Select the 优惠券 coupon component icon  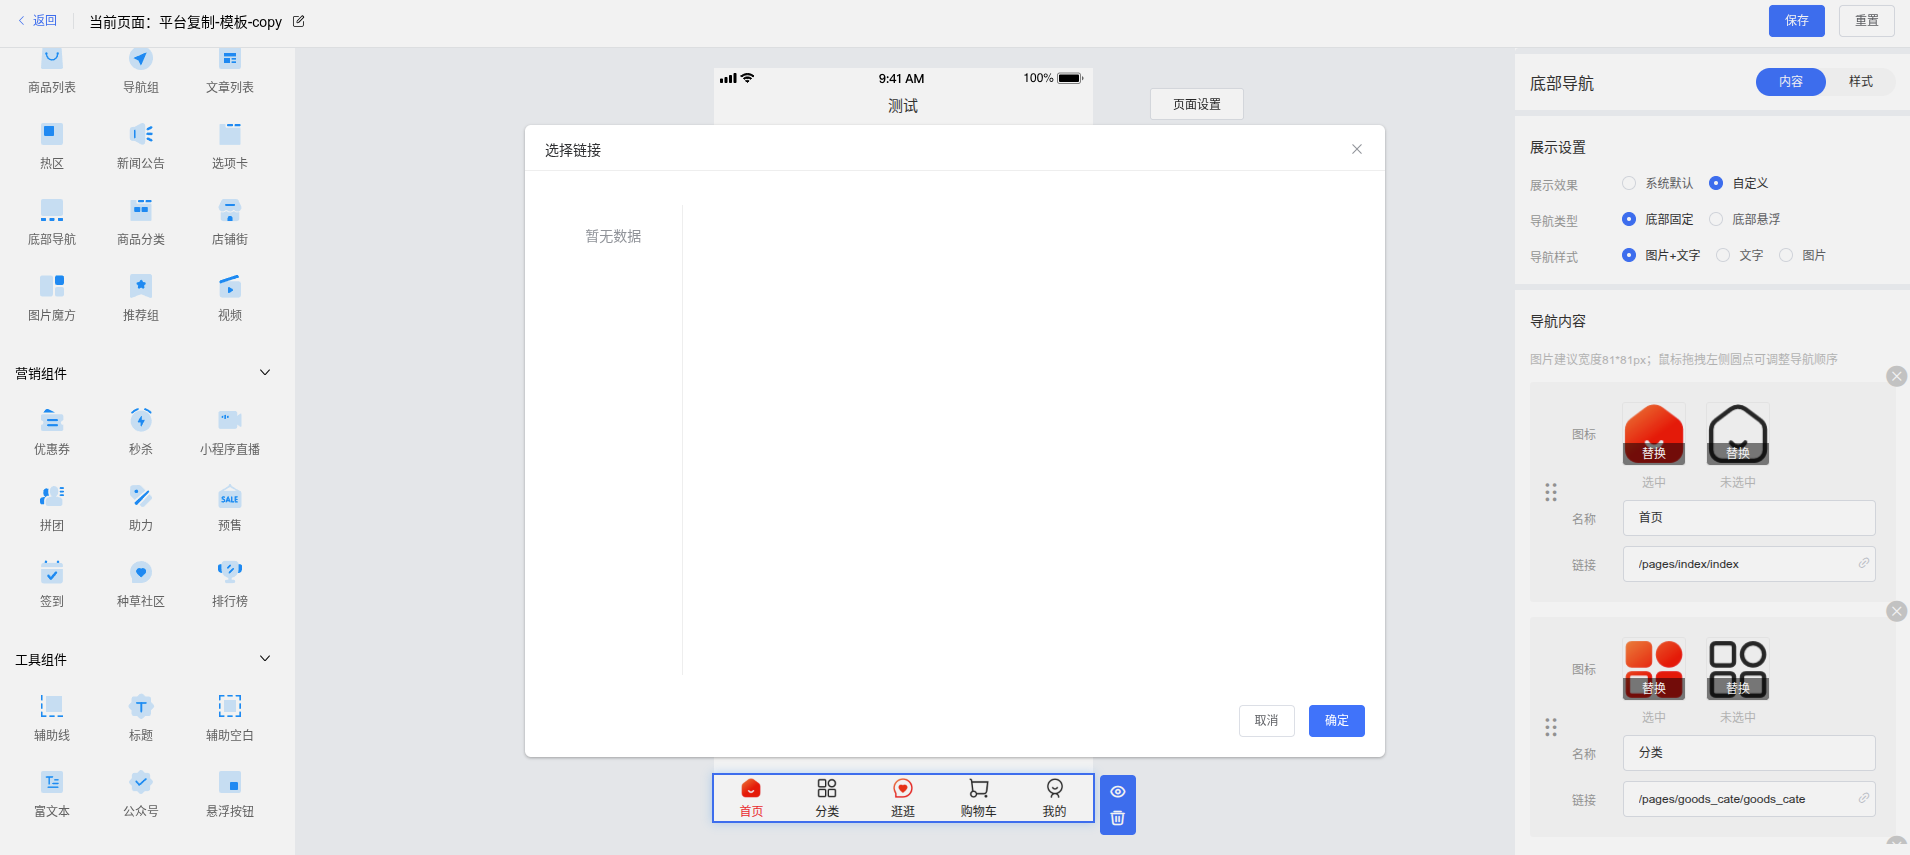pyautogui.click(x=52, y=421)
